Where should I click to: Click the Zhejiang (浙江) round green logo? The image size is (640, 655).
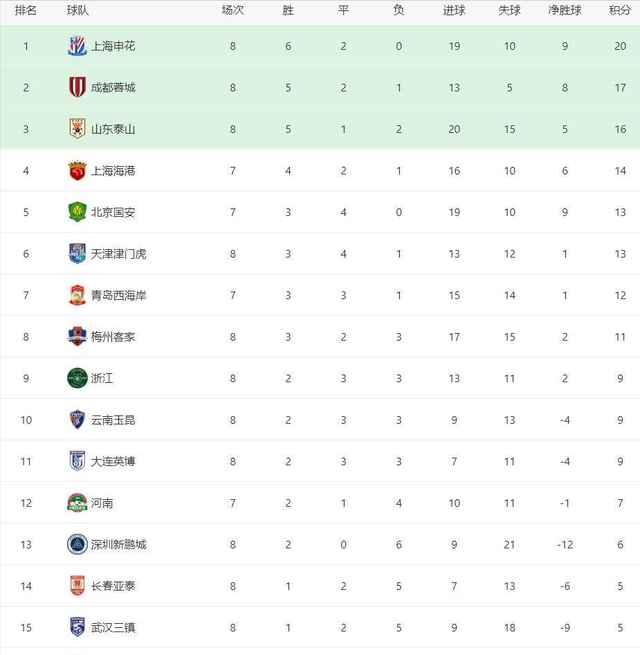click(77, 378)
